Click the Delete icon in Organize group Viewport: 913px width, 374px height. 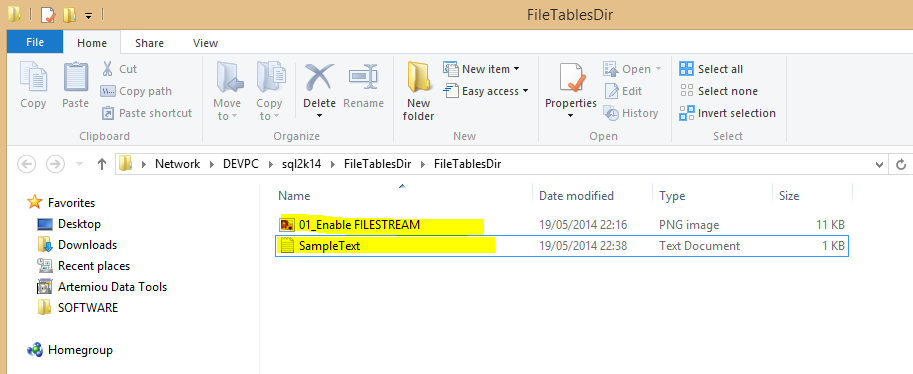(x=319, y=77)
